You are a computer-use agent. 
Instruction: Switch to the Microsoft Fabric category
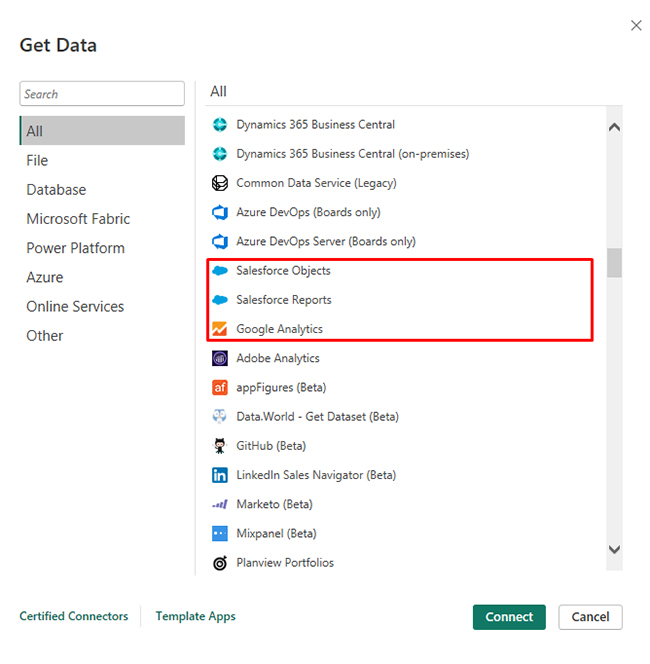pos(102,219)
